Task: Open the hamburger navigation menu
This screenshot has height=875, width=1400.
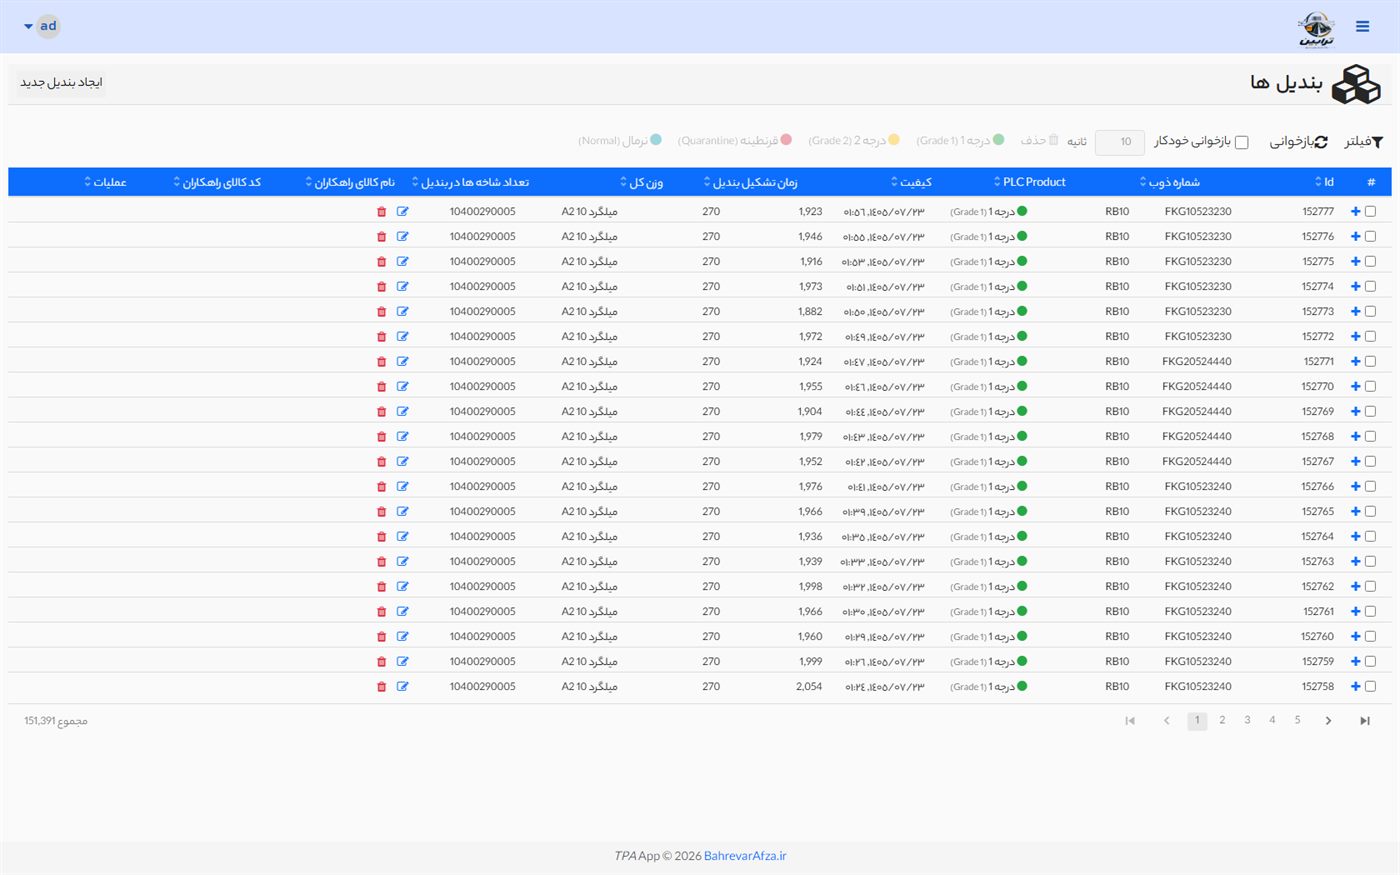Action: coord(1362,26)
